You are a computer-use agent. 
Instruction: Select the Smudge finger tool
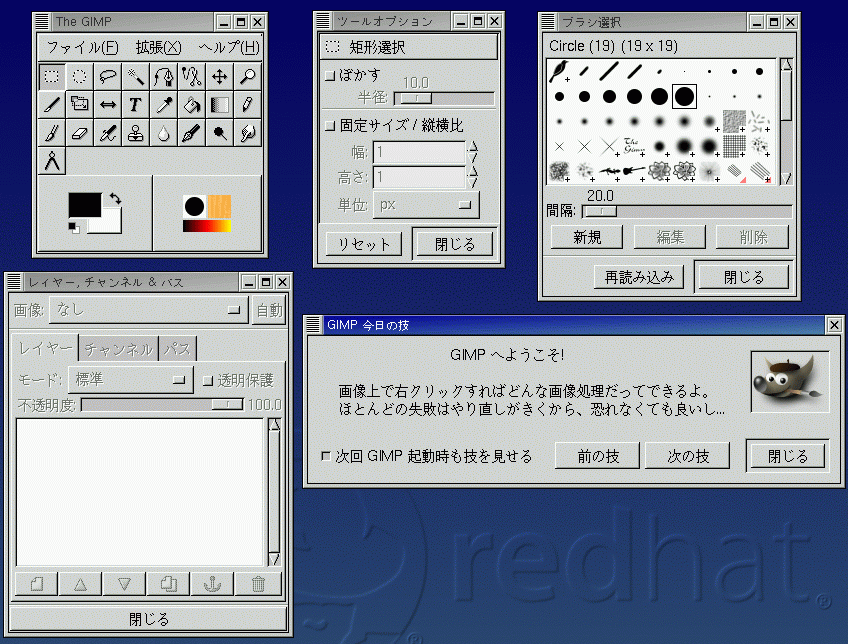[x=248, y=132]
